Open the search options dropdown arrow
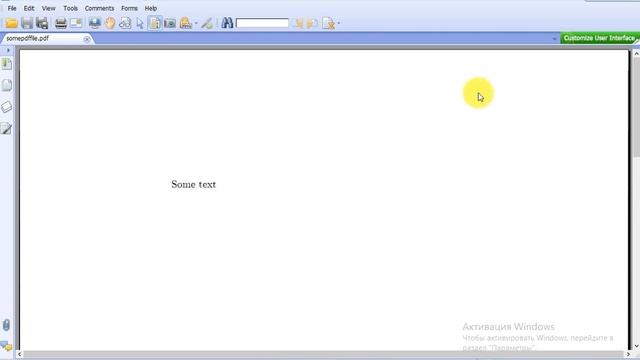The height and width of the screenshot is (360, 640). click(339, 23)
